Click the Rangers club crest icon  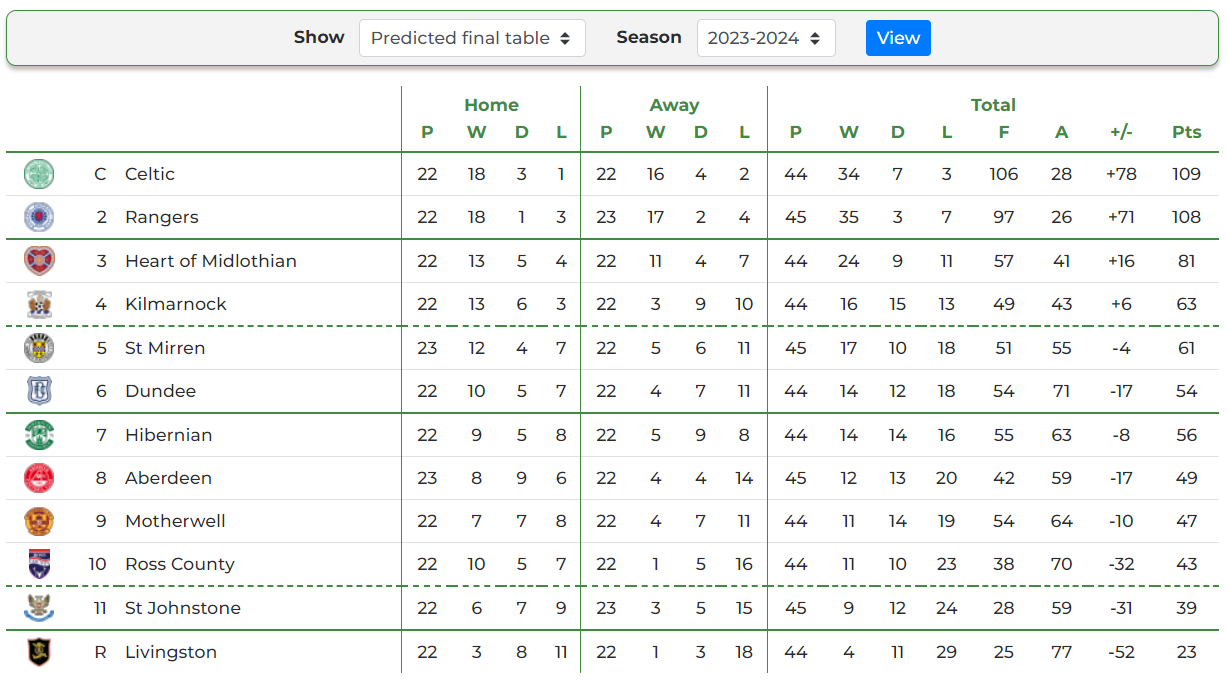[39, 217]
